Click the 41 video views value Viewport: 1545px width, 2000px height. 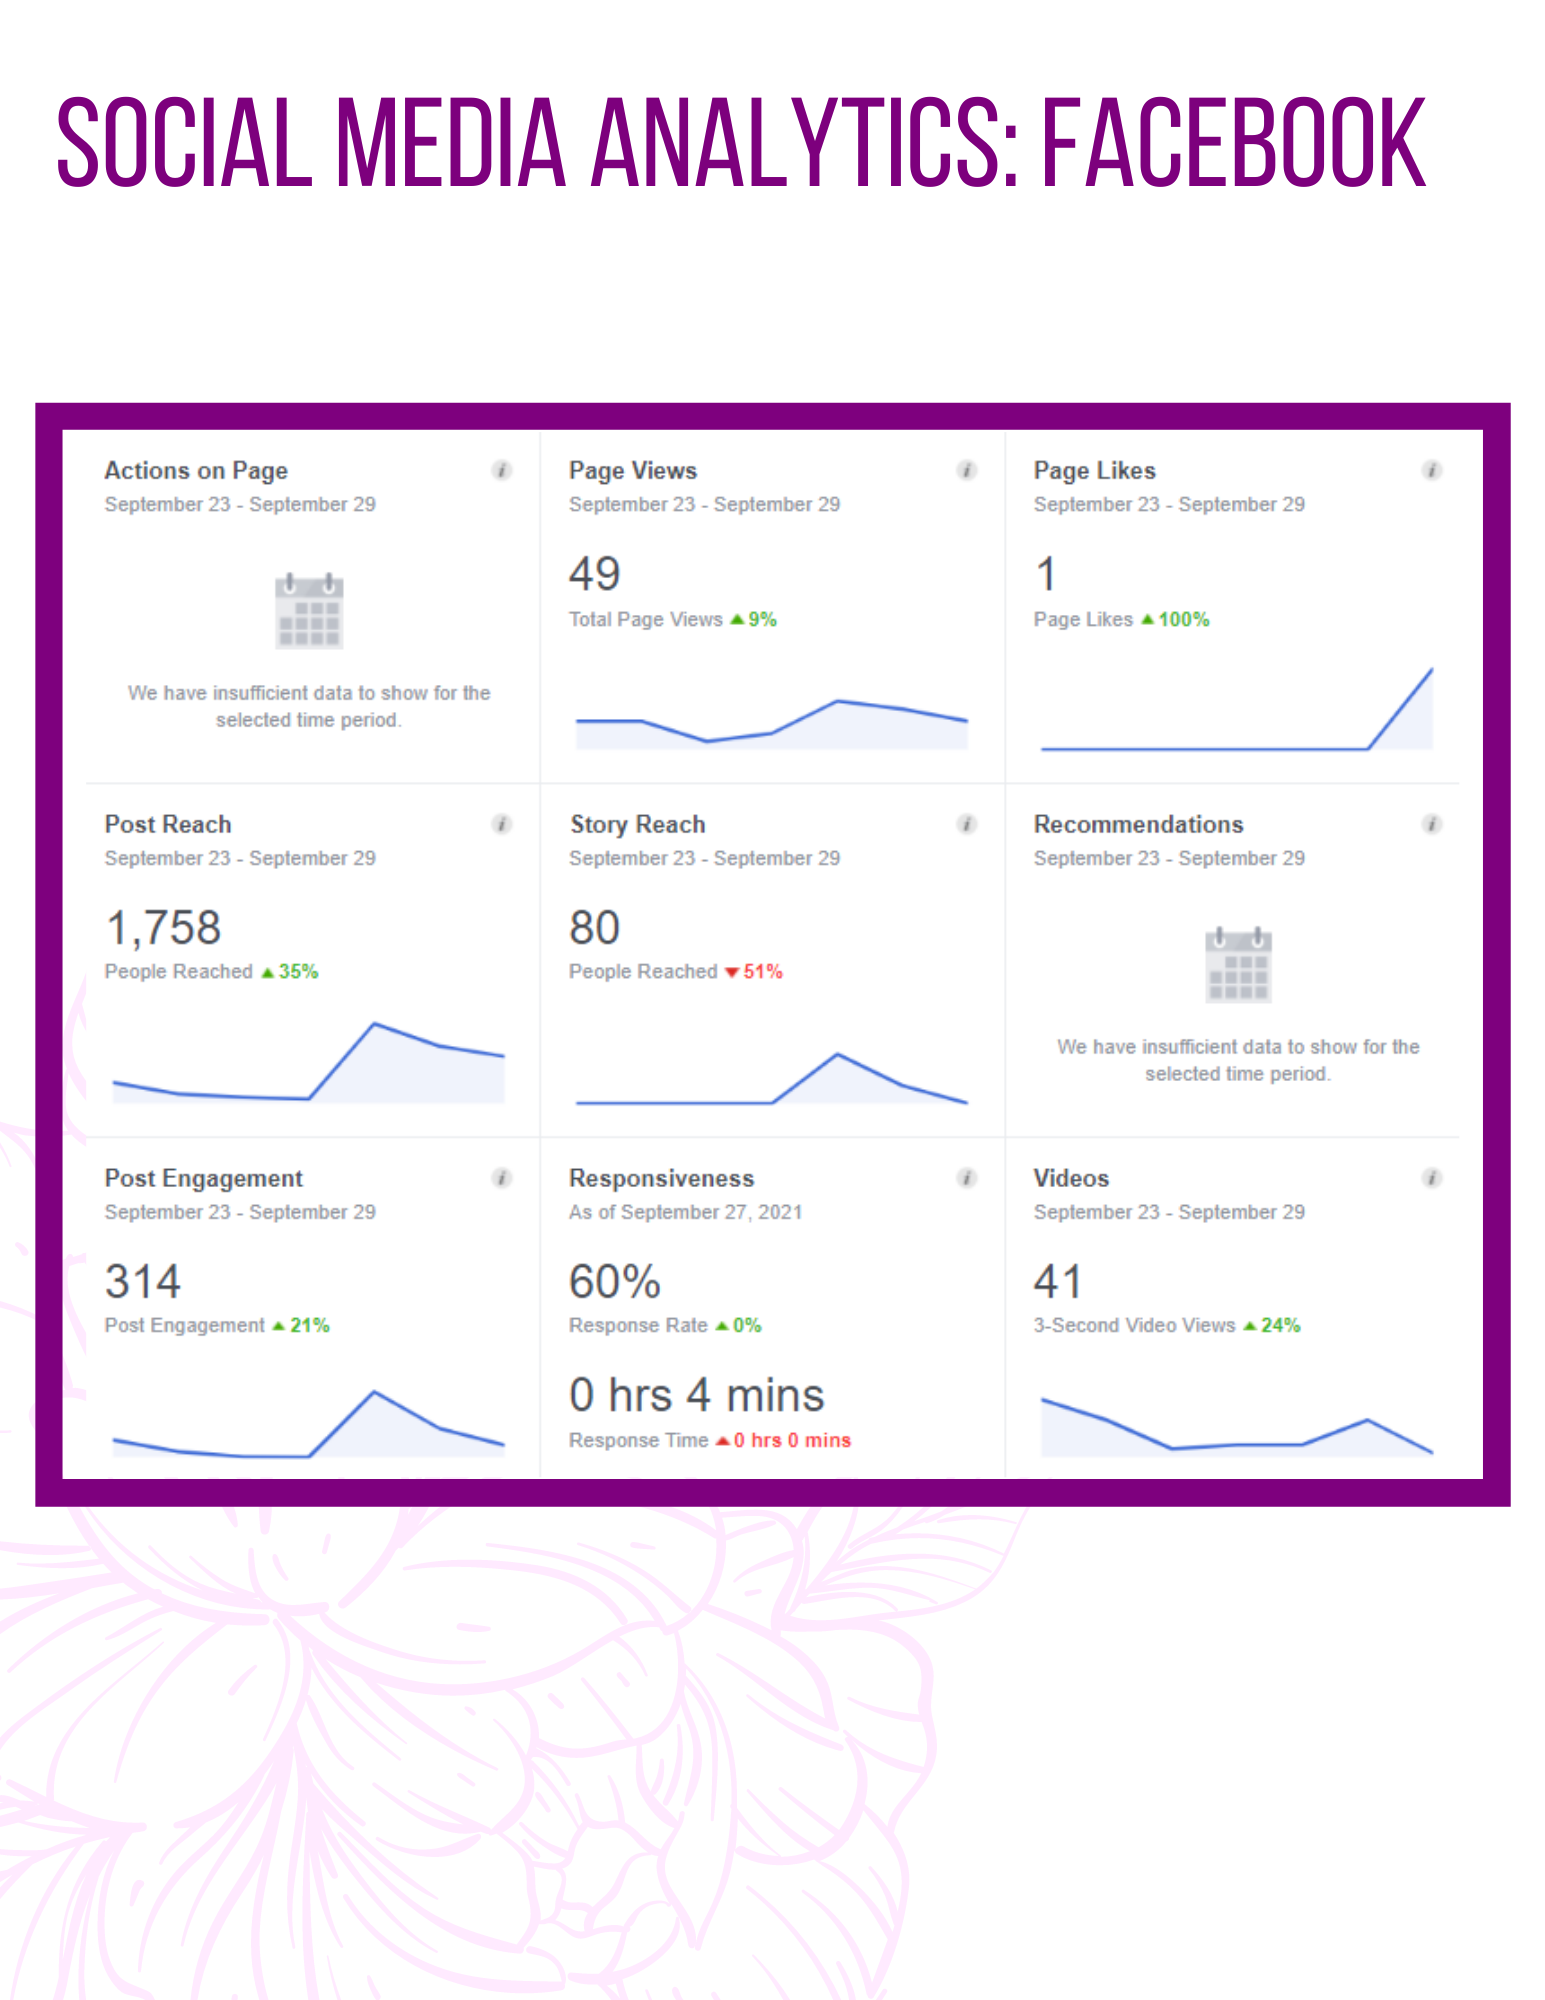point(1058,1282)
